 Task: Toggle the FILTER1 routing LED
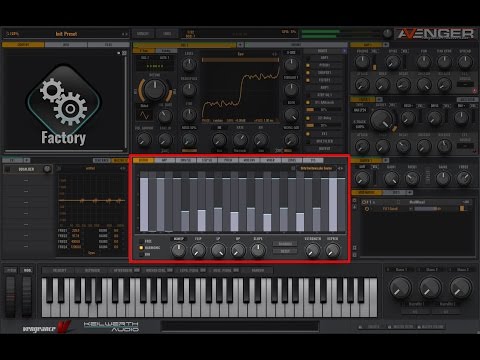308,80
